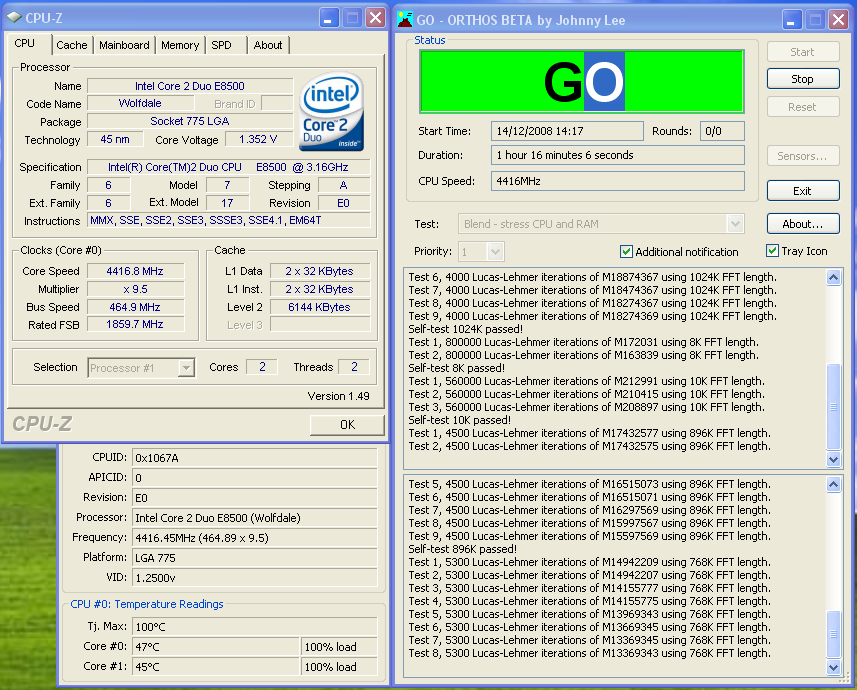Click the Core #0 100% load field

(339, 647)
